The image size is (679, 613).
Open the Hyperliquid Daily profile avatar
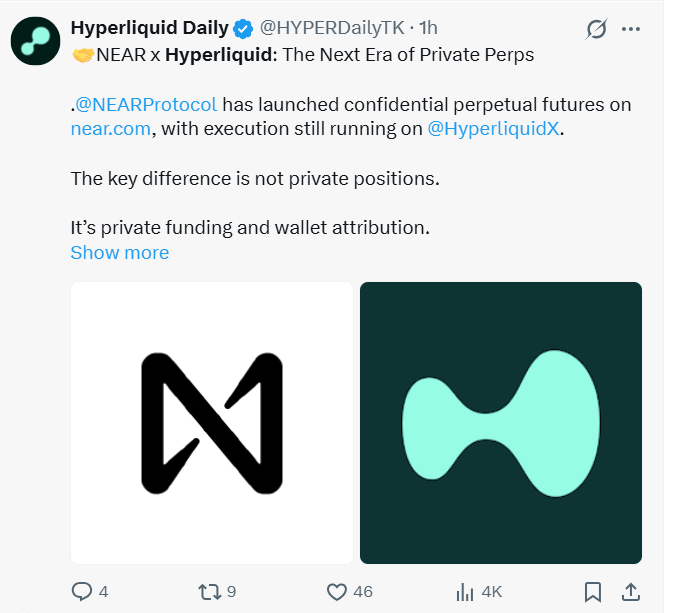coord(36,41)
